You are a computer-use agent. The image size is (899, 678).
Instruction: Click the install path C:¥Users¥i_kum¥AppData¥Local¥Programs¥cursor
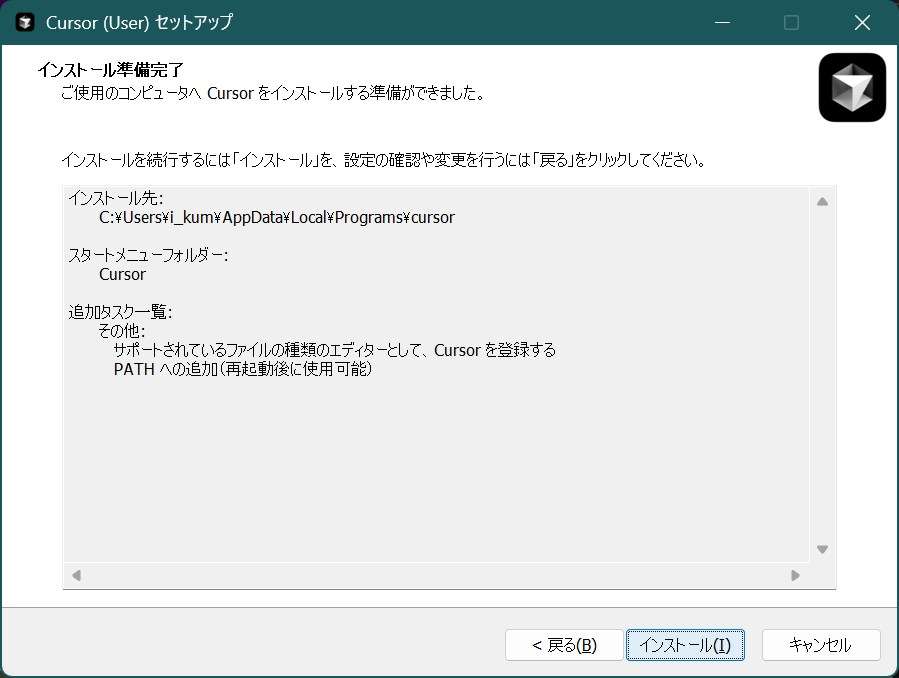point(277,217)
